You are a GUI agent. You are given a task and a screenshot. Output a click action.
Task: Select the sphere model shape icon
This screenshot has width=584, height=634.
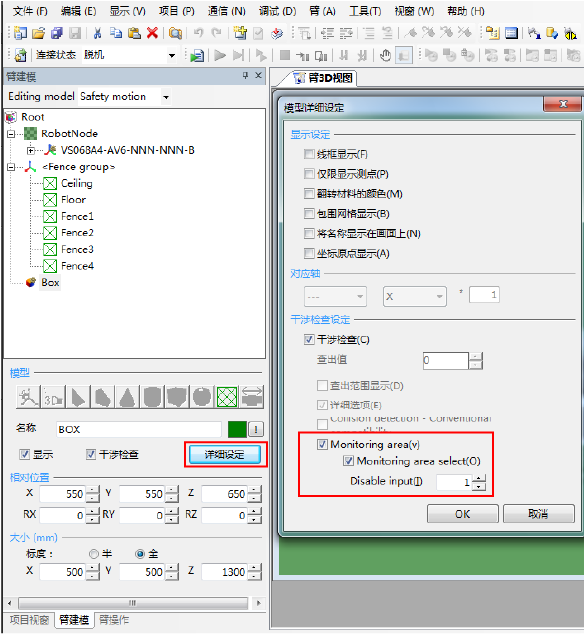(202, 397)
